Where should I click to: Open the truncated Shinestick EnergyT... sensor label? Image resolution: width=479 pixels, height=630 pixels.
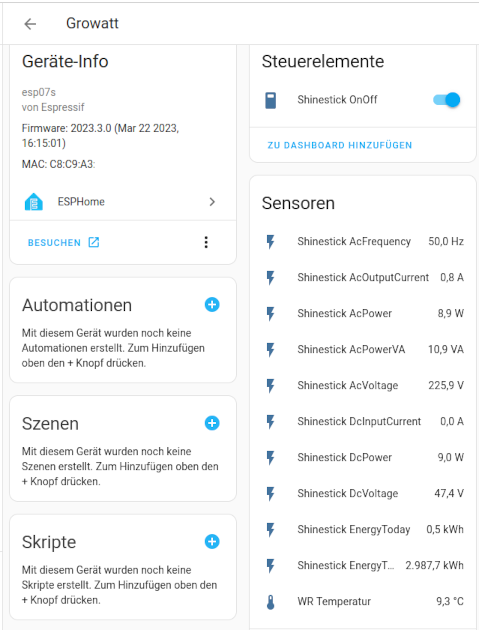pyautogui.click(x=346, y=565)
